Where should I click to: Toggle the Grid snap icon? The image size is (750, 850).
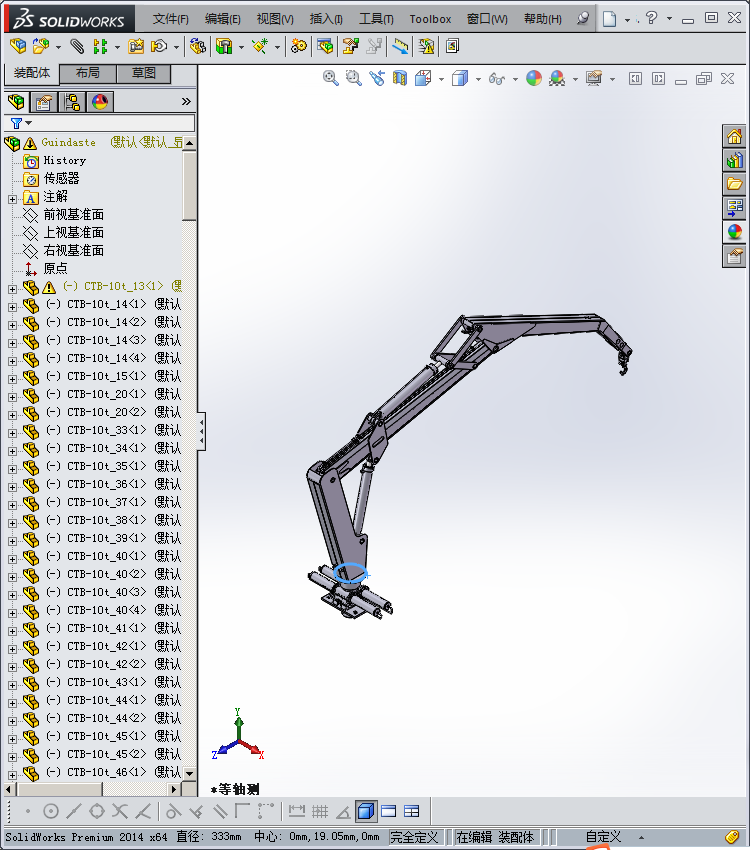pyautogui.click(x=320, y=812)
